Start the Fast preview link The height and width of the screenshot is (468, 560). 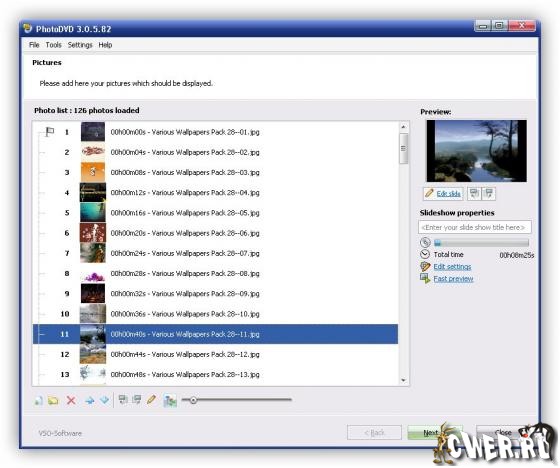coord(453,279)
